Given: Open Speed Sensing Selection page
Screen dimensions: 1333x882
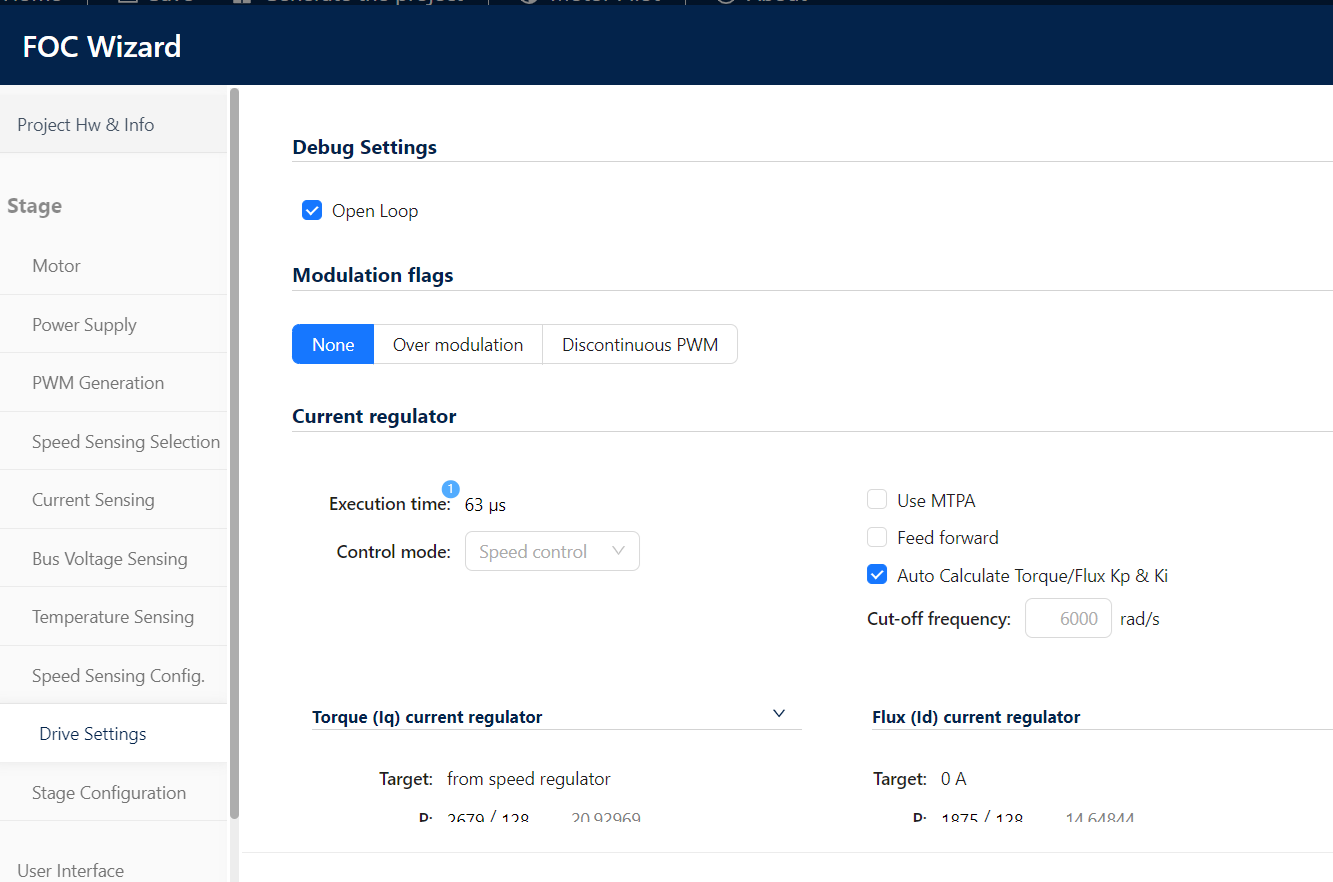Looking at the screenshot, I should click(126, 442).
